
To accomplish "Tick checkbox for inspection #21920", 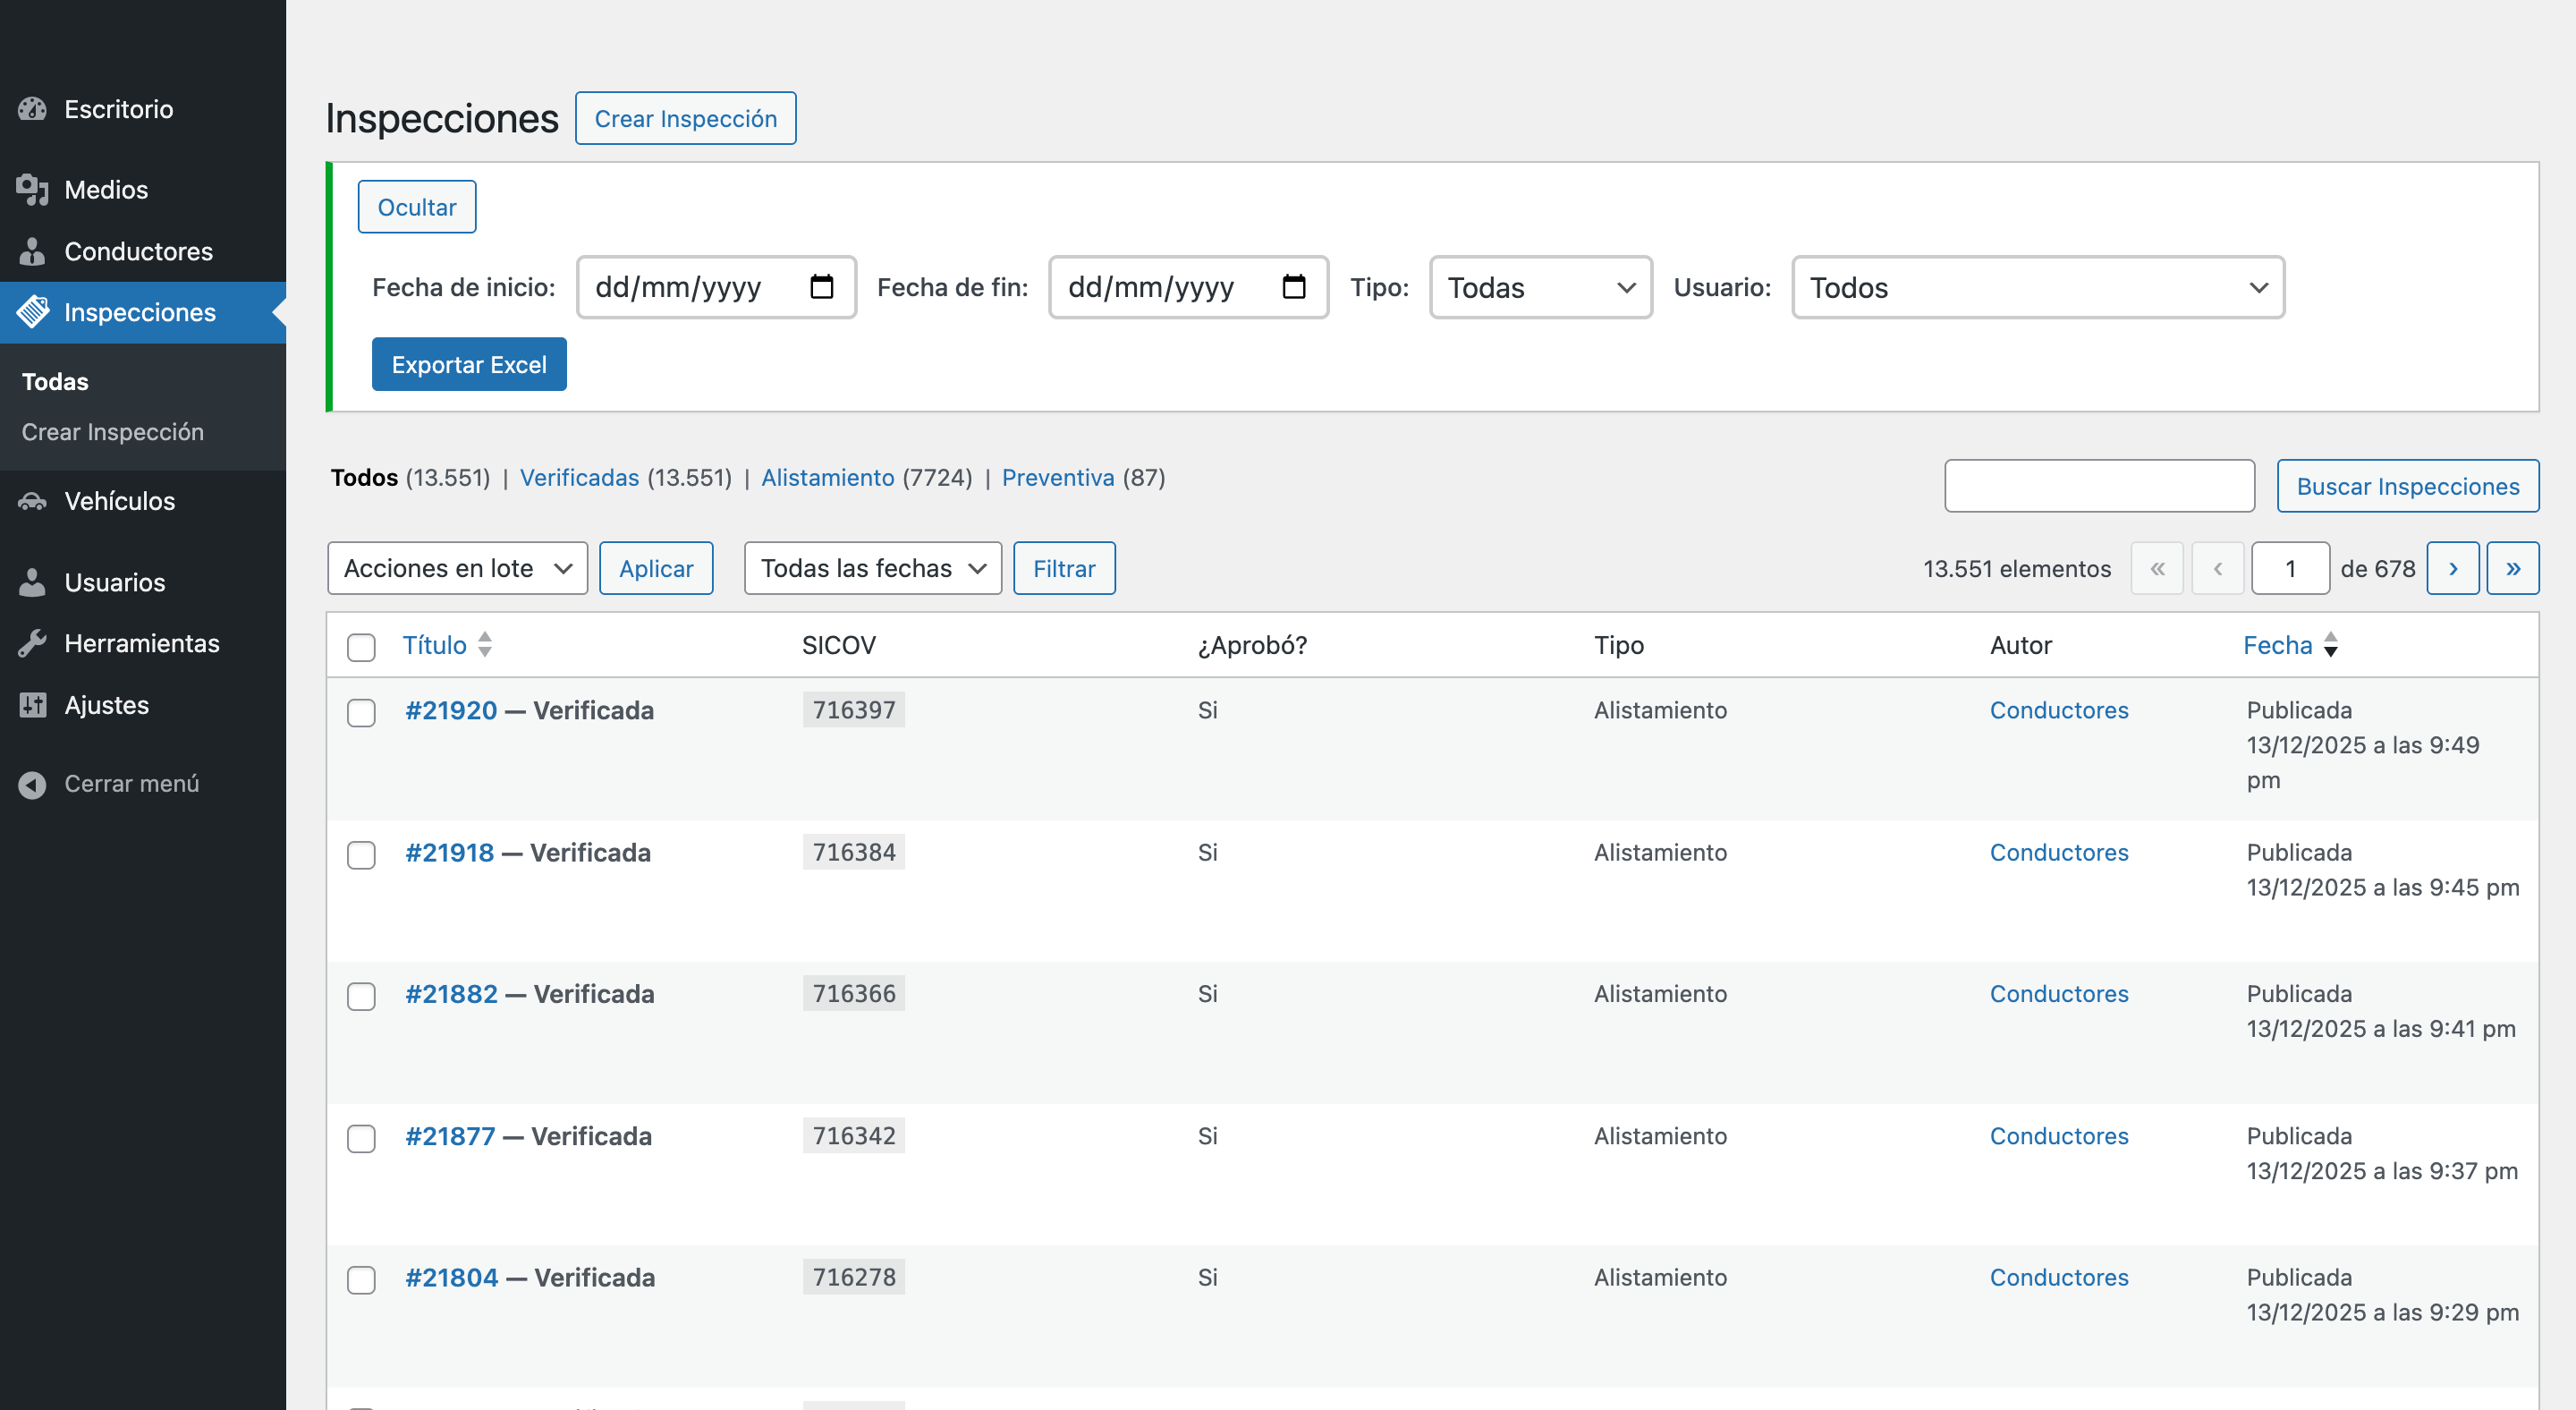I will click(x=361, y=712).
